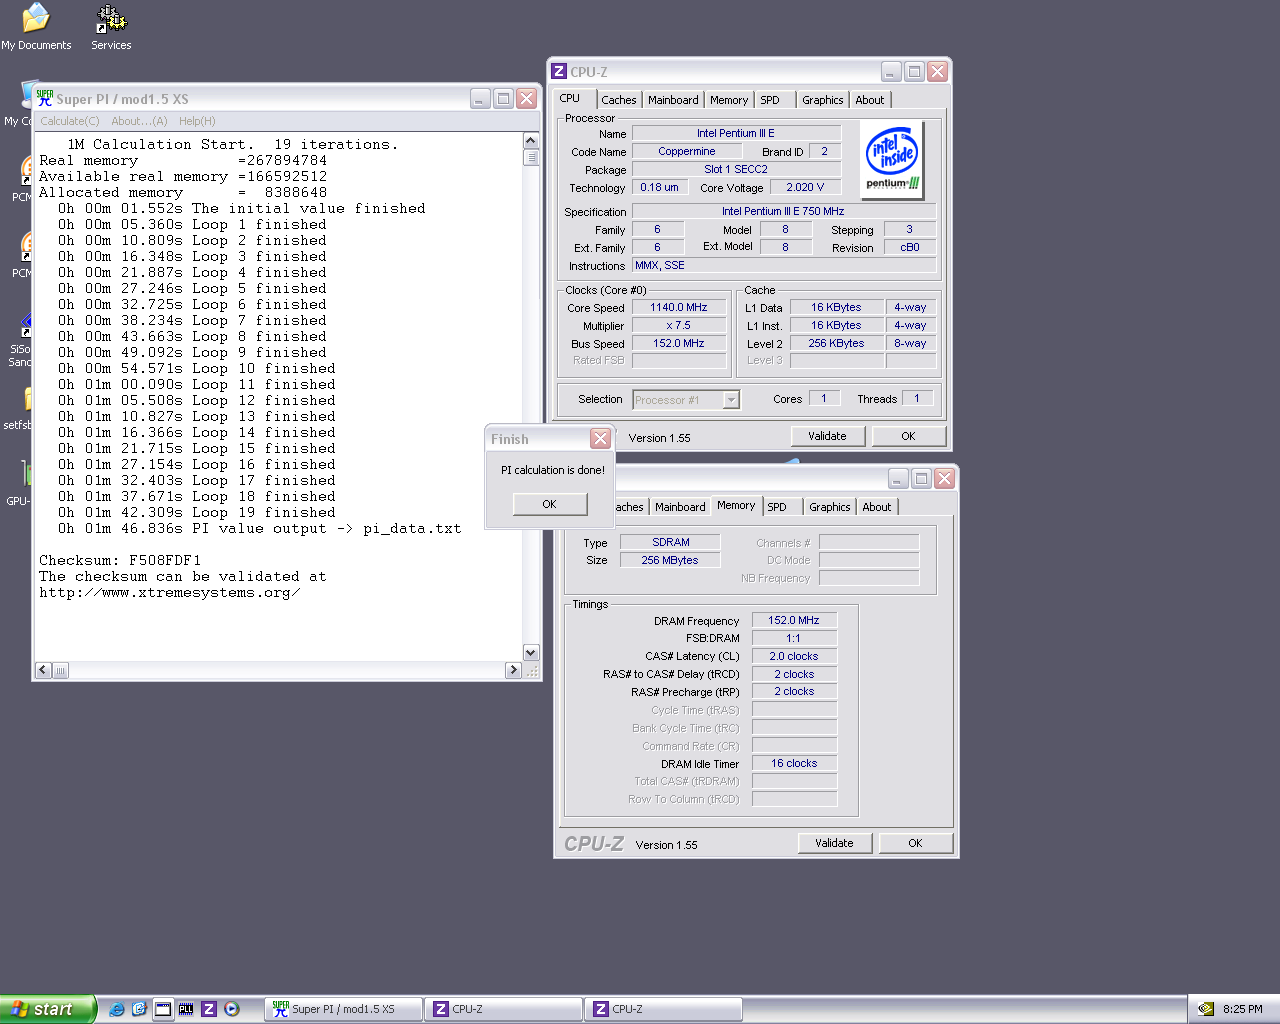Click the memory Type field SDRAM
Image resolution: width=1280 pixels, height=1024 pixels.
click(671, 542)
